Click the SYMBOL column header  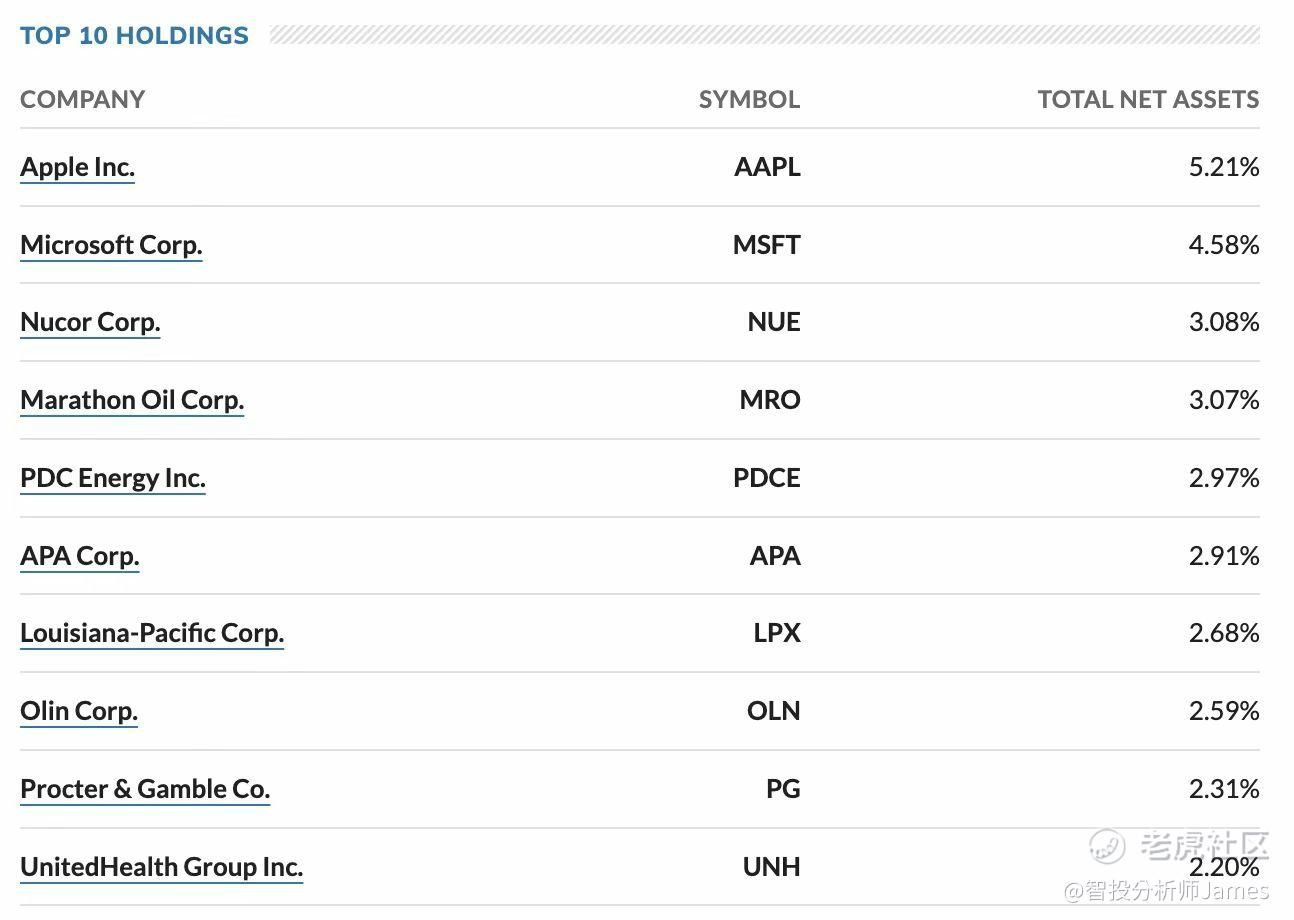(x=749, y=100)
